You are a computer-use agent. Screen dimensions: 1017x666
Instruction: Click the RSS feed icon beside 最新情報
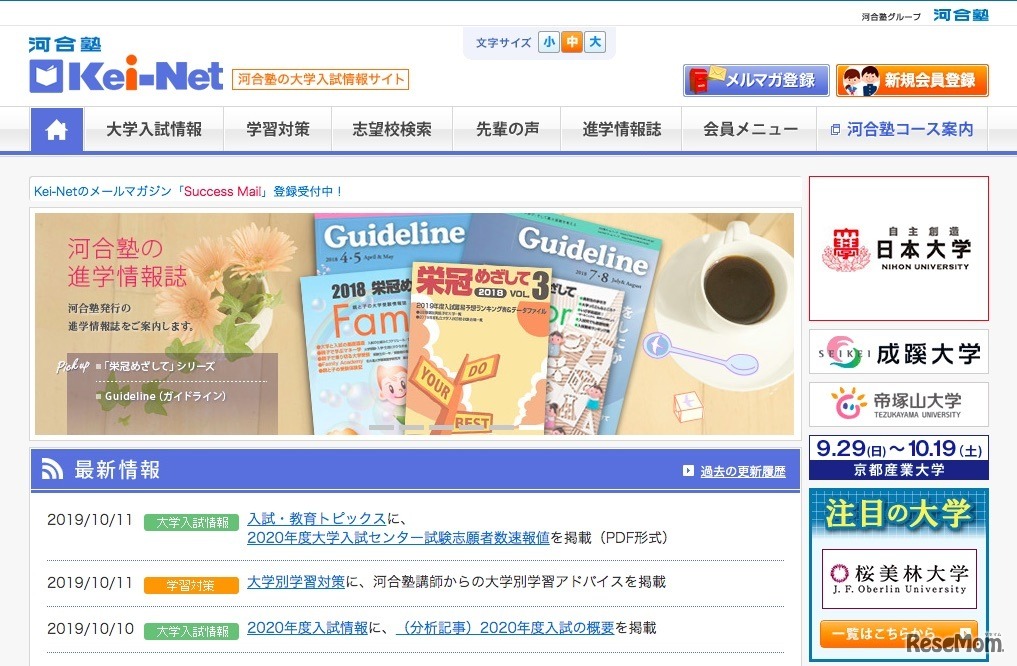click(52, 469)
